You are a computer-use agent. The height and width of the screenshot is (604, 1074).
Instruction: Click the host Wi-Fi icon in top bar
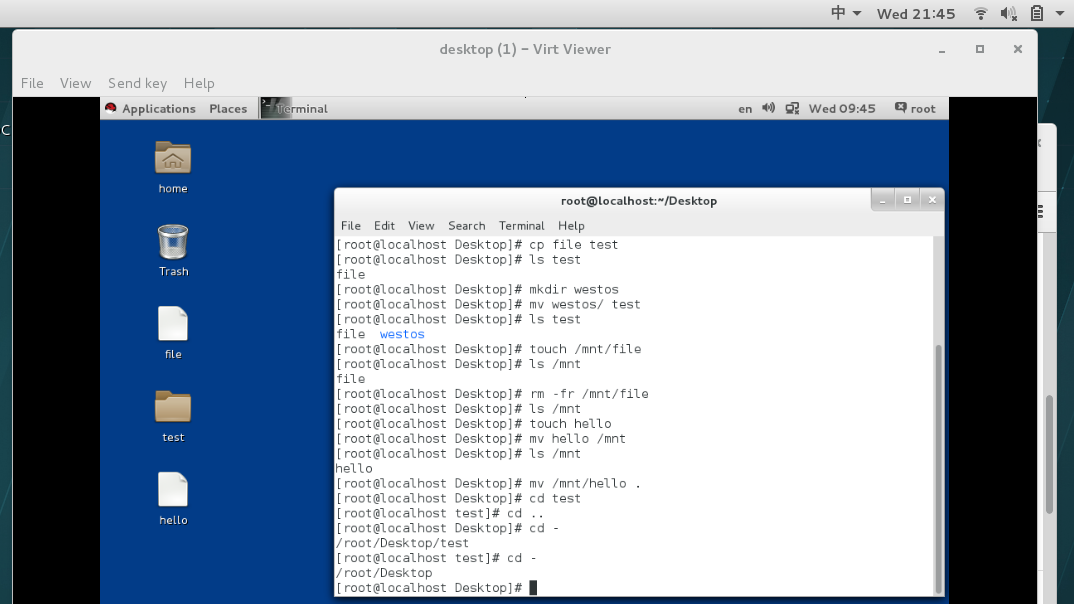coord(981,14)
